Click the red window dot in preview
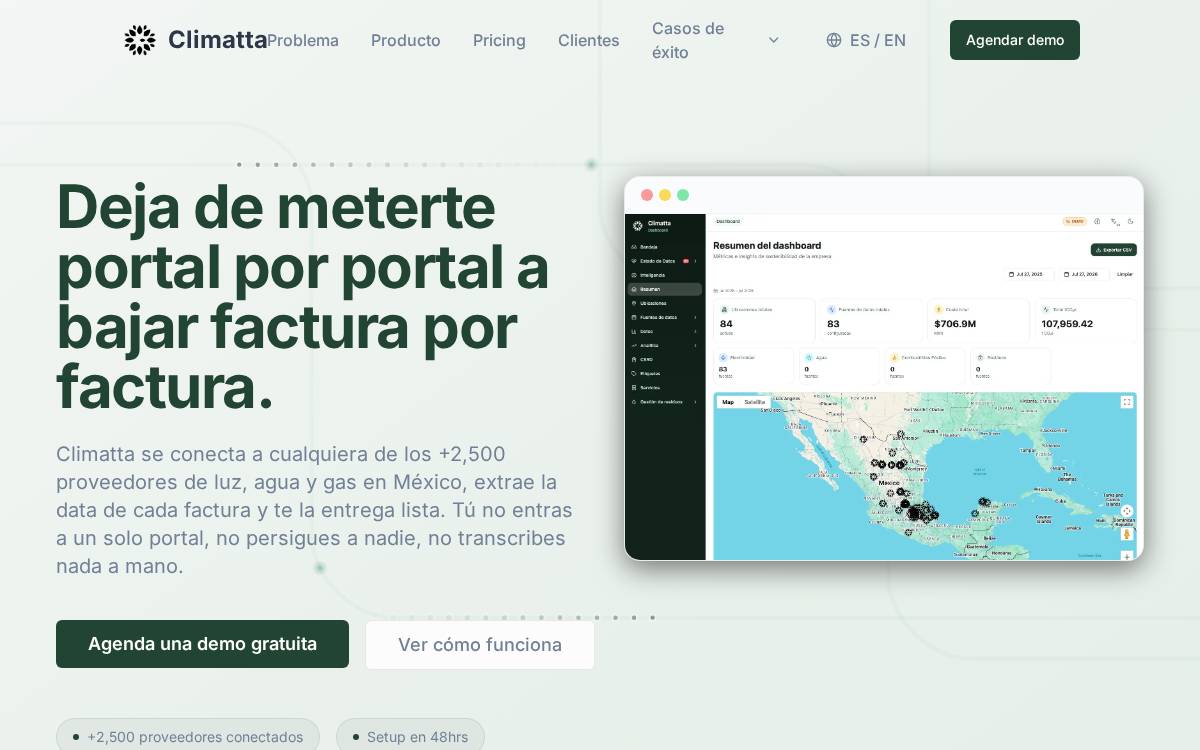This screenshot has height=750, width=1200. click(647, 195)
